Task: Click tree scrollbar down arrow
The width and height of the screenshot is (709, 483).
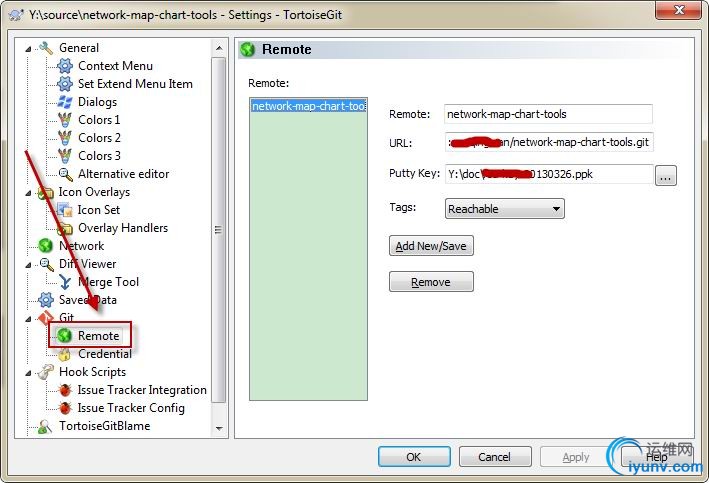Action: [x=219, y=428]
